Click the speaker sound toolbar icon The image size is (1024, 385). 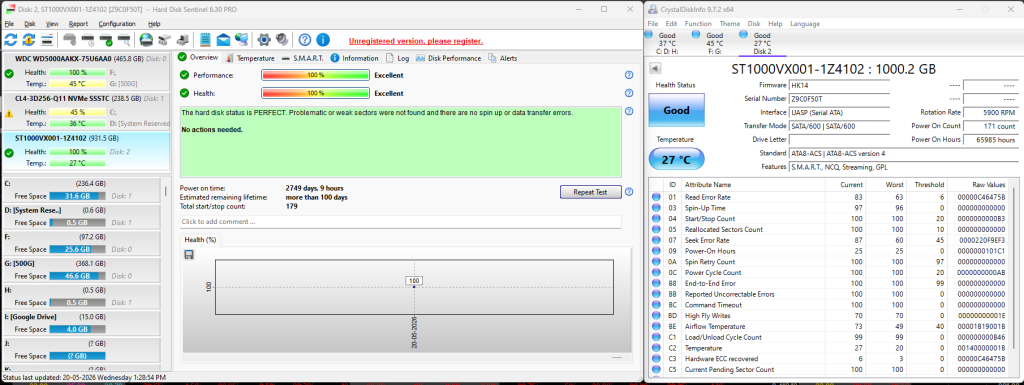(x=282, y=40)
